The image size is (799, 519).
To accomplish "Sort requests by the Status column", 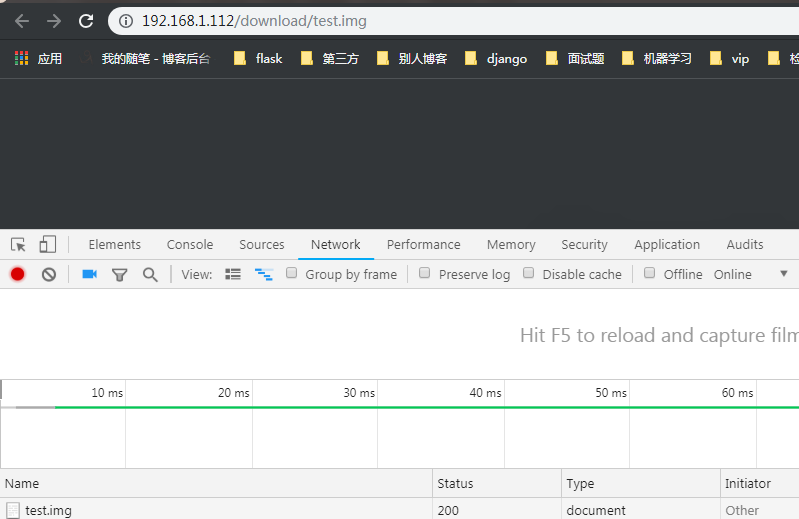I will point(497,483).
